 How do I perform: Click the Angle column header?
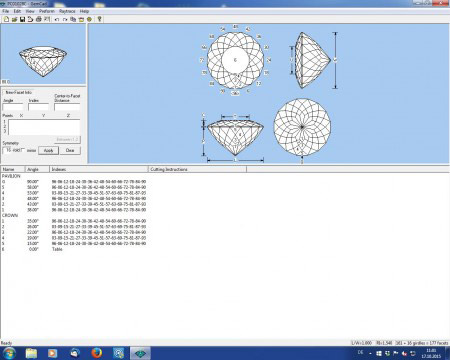[37, 169]
